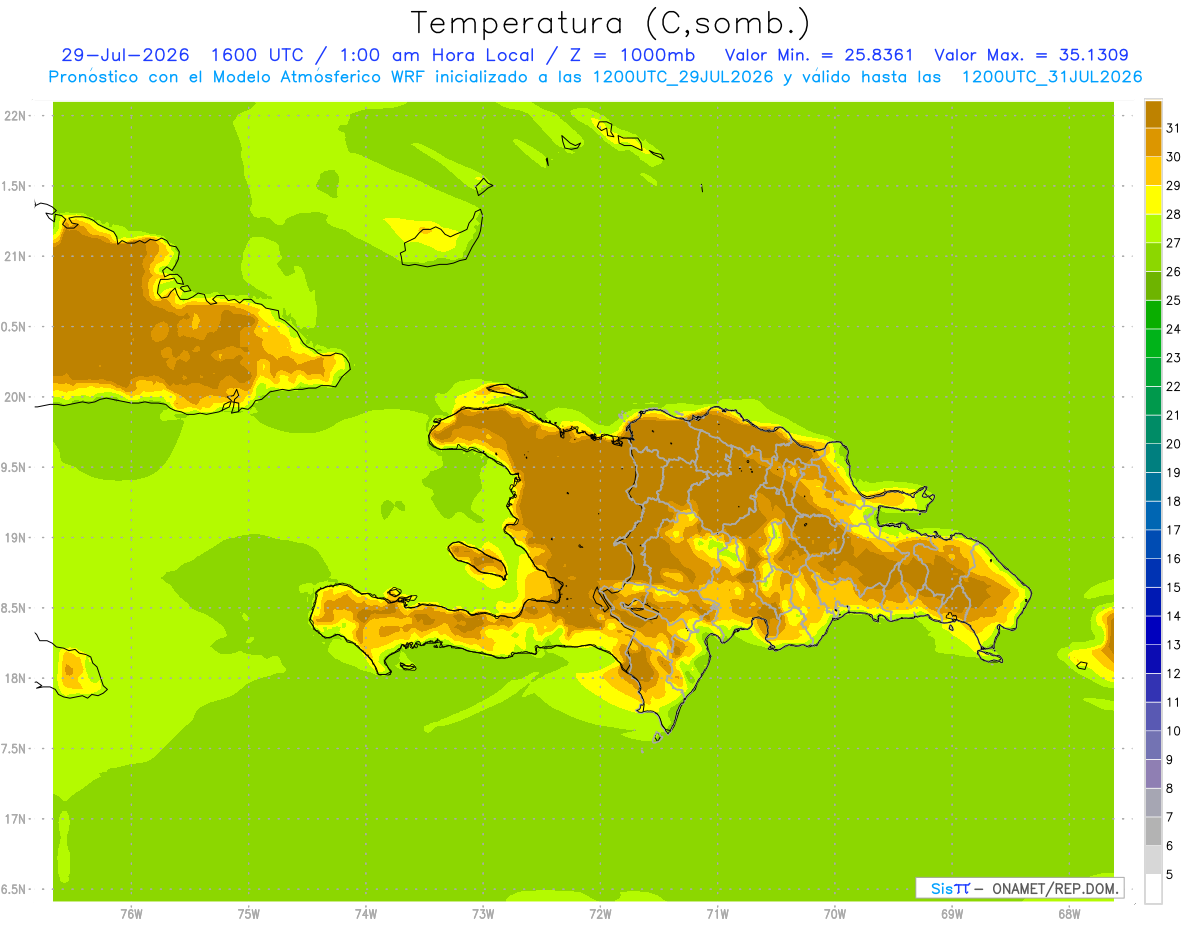Pick the yellow legend band between 28 and 29

(x=1153, y=200)
